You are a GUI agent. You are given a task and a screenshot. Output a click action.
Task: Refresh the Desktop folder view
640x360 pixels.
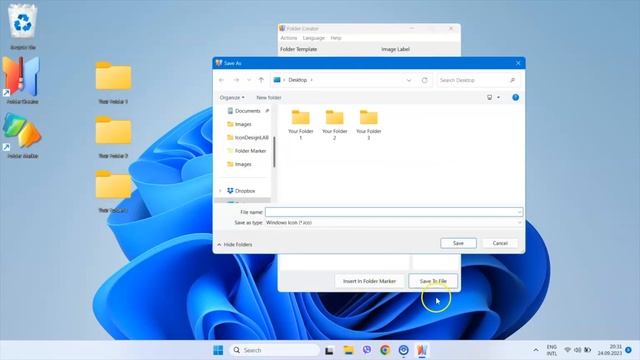pyautogui.click(x=424, y=80)
